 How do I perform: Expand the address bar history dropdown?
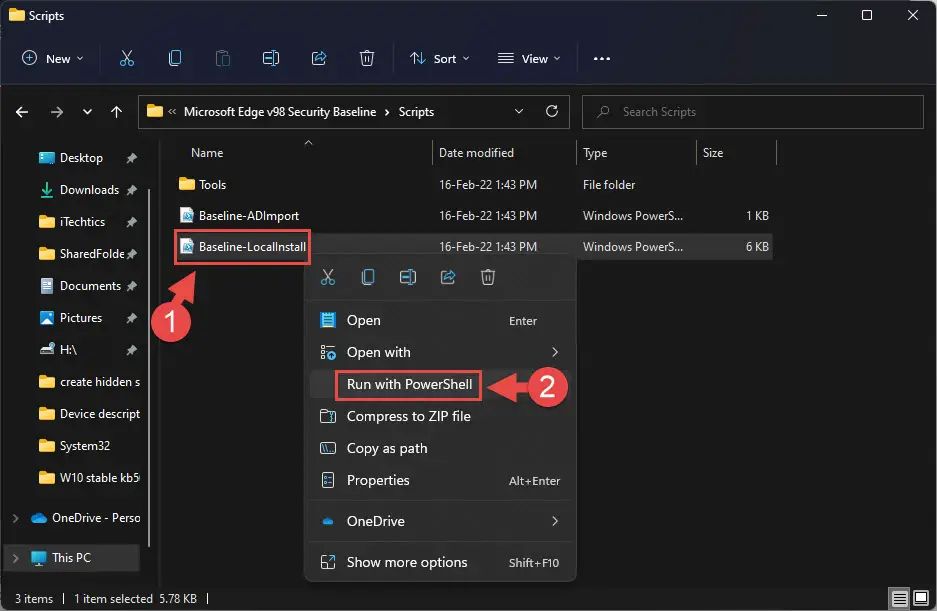519,111
